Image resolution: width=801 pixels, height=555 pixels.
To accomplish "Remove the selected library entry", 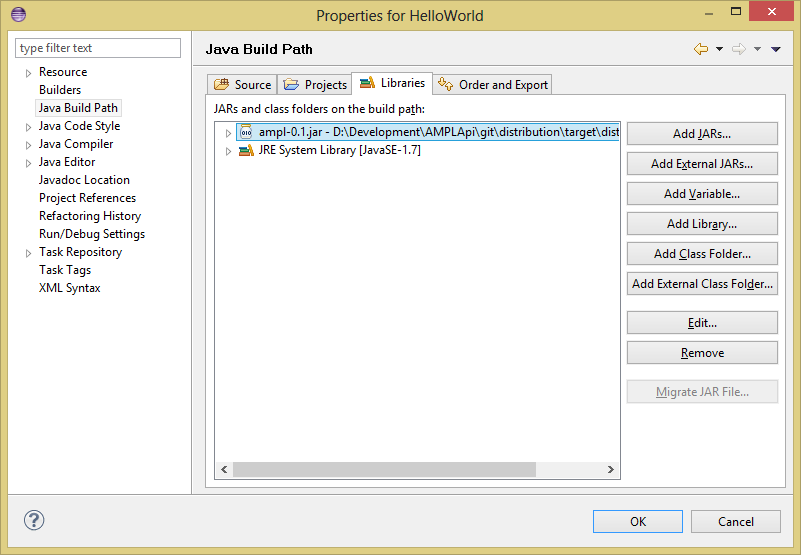I will click(x=702, y=353).
